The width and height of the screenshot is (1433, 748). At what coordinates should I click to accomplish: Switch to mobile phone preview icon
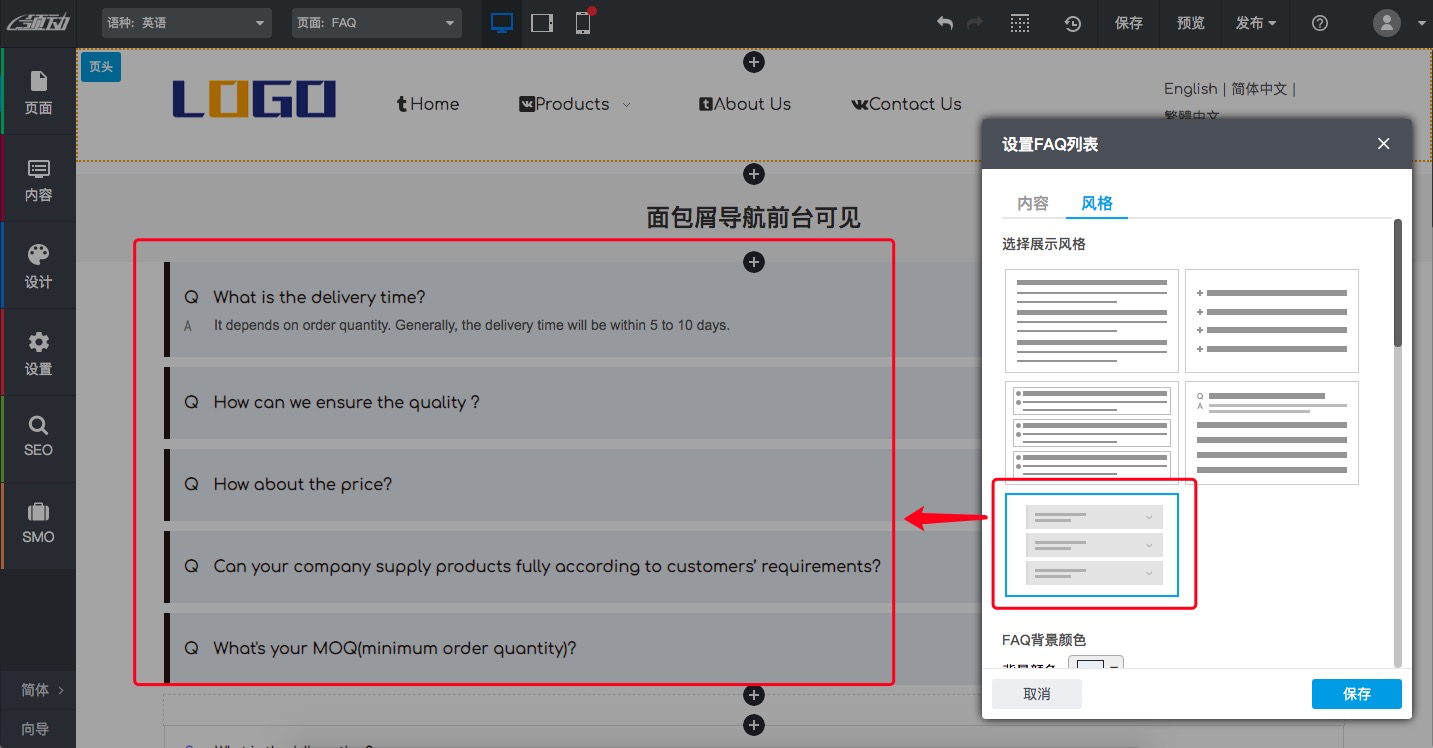583,23
